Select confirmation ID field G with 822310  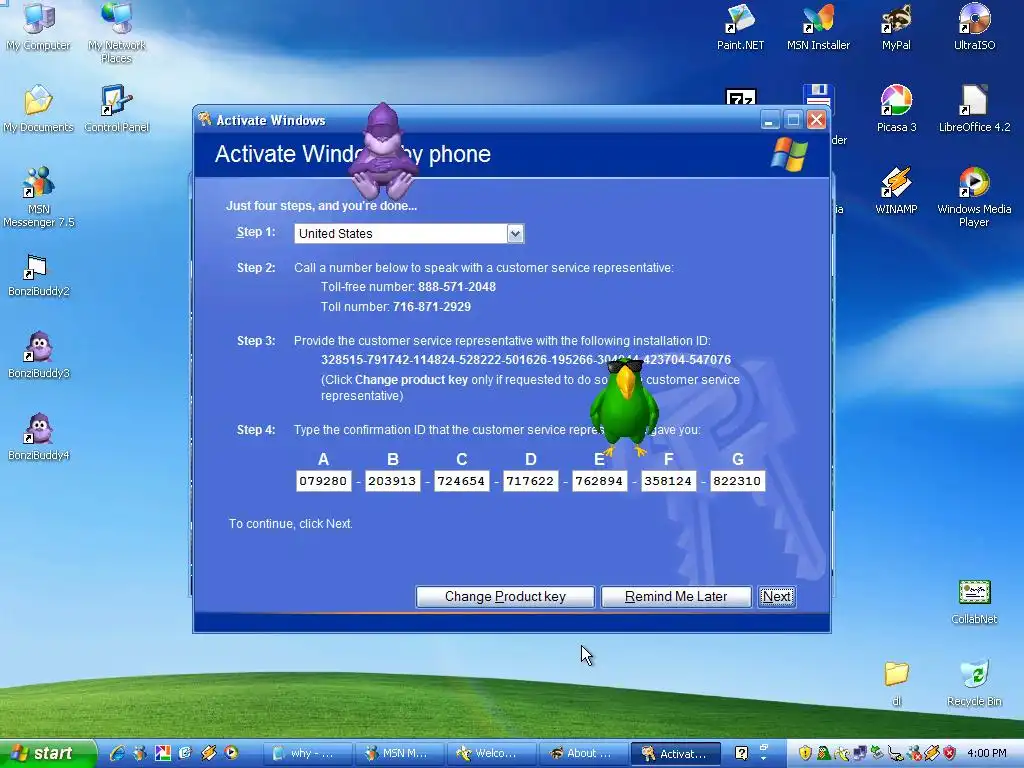(737, 481)
